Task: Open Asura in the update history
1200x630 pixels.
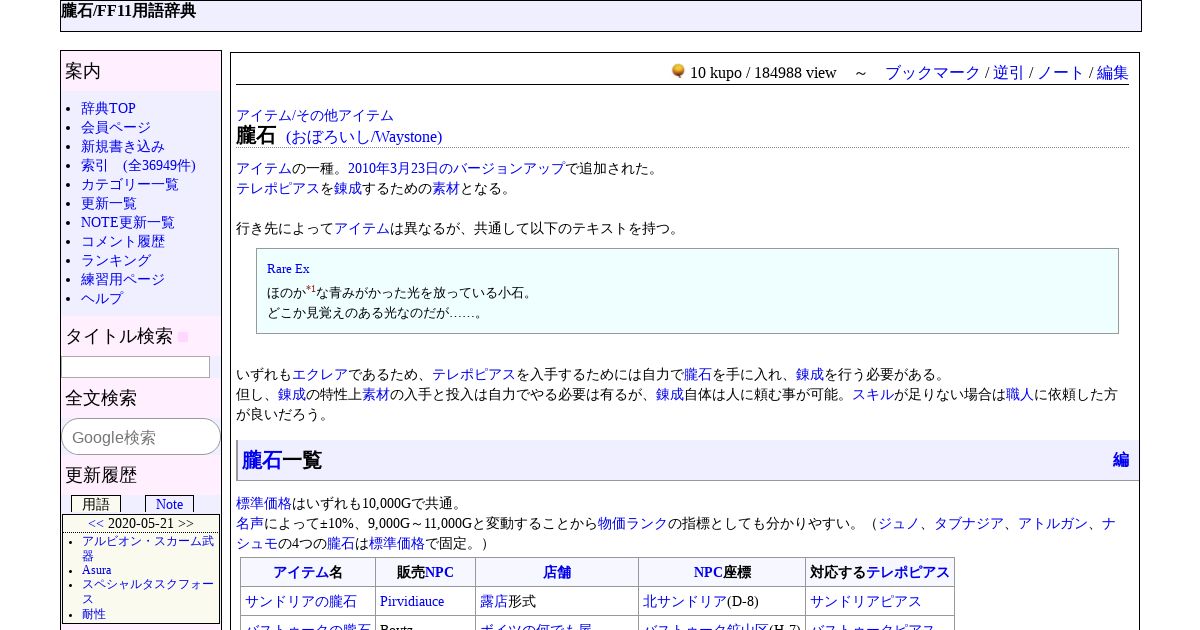Action: 96,570
